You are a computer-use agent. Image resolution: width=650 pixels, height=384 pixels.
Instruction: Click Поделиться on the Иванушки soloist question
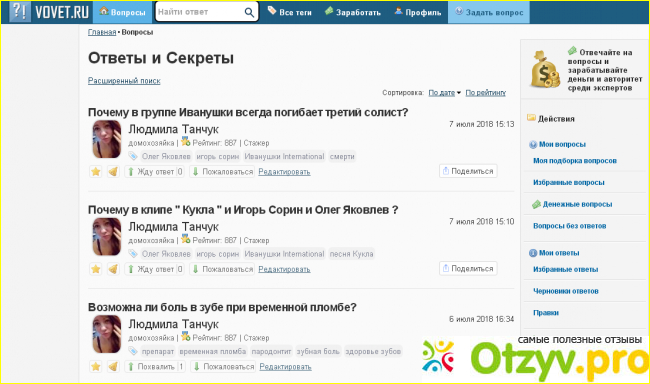(x=468, y=171)
